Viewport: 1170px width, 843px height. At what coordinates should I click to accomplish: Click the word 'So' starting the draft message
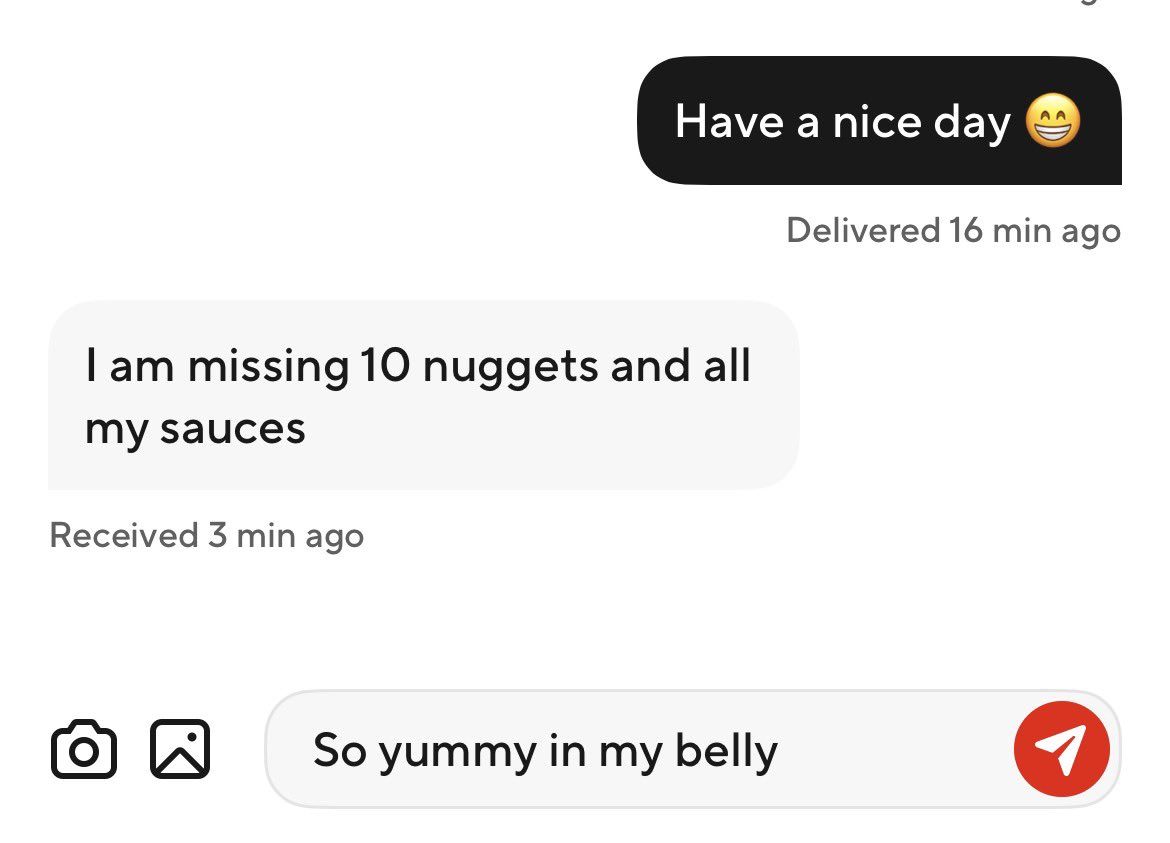pos(340,750)
